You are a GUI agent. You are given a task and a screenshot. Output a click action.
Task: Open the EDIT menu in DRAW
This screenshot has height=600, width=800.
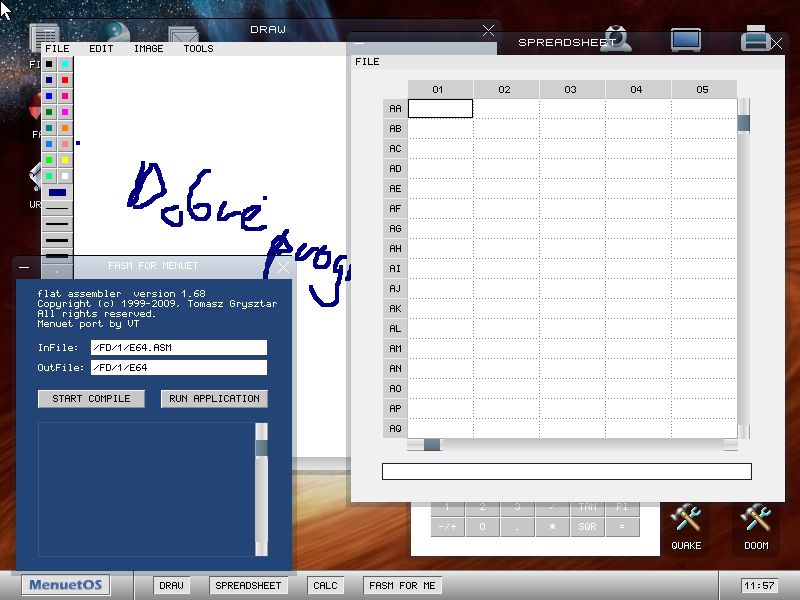click(101, 48)
